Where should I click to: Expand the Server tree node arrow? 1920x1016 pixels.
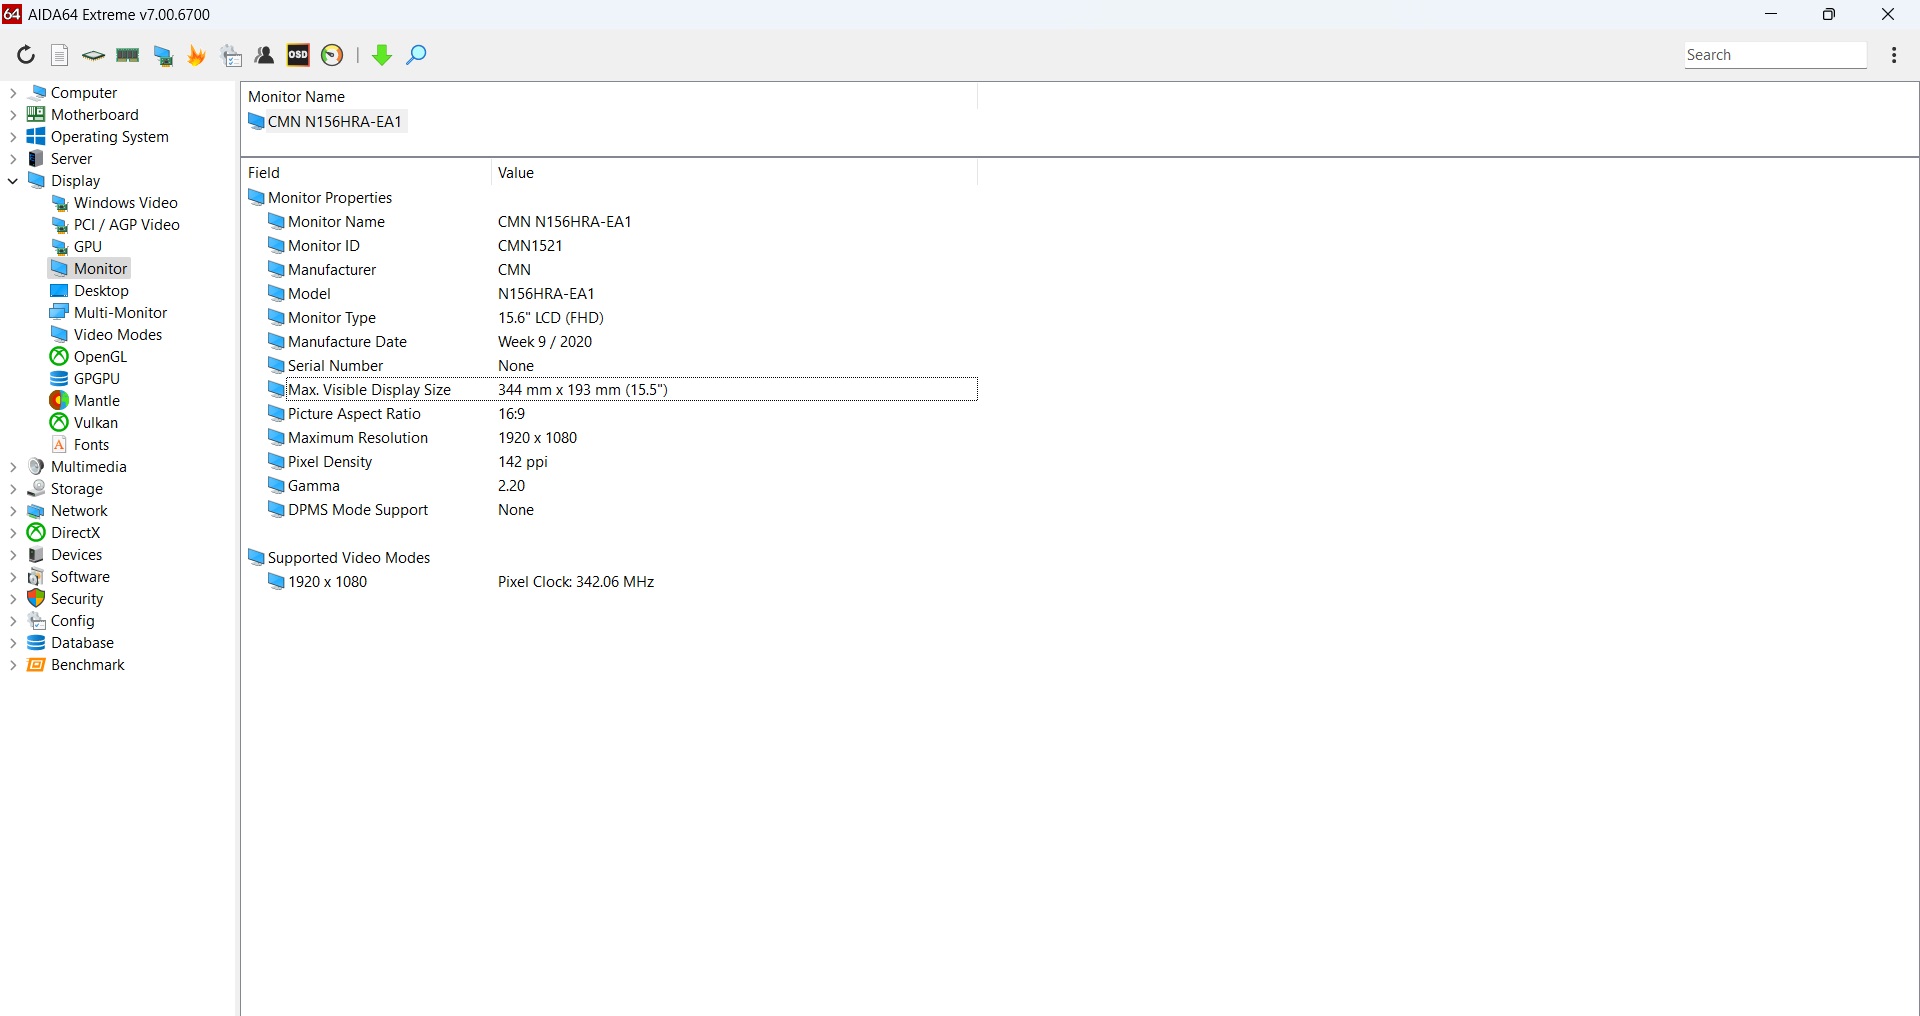pos(13,159)
